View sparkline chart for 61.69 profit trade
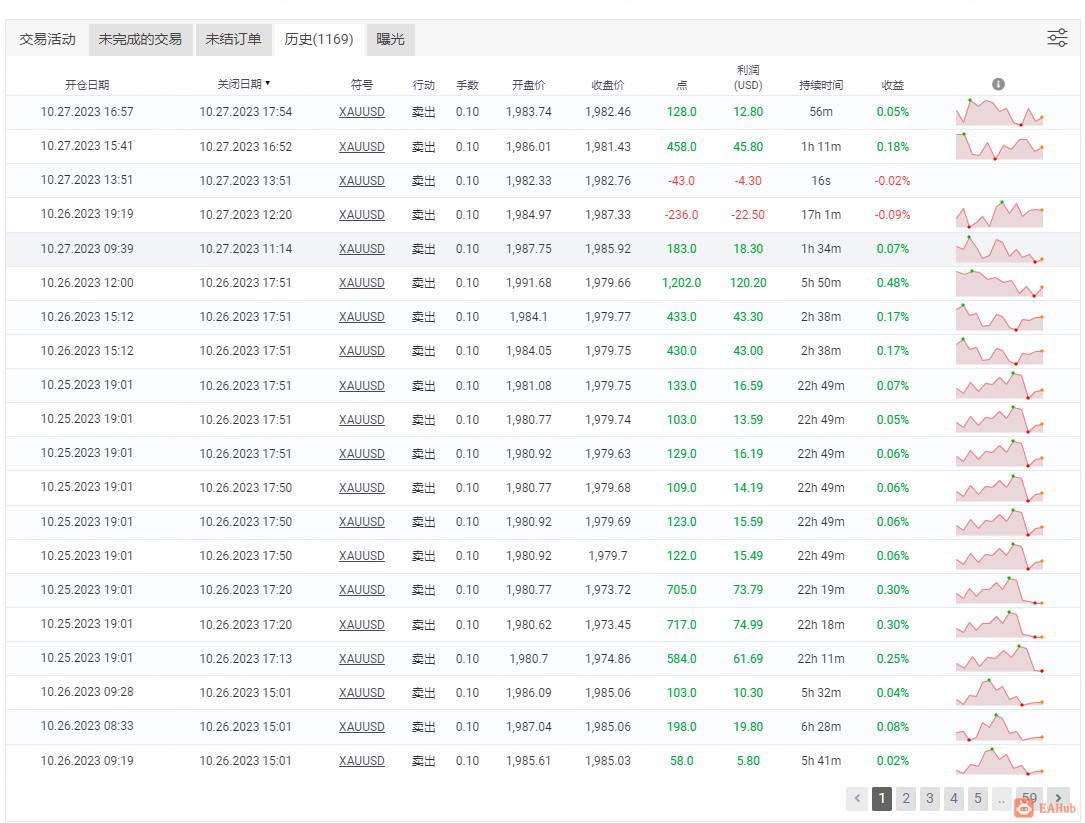Viewport: 1085px width, 823px height. (999, 658)
